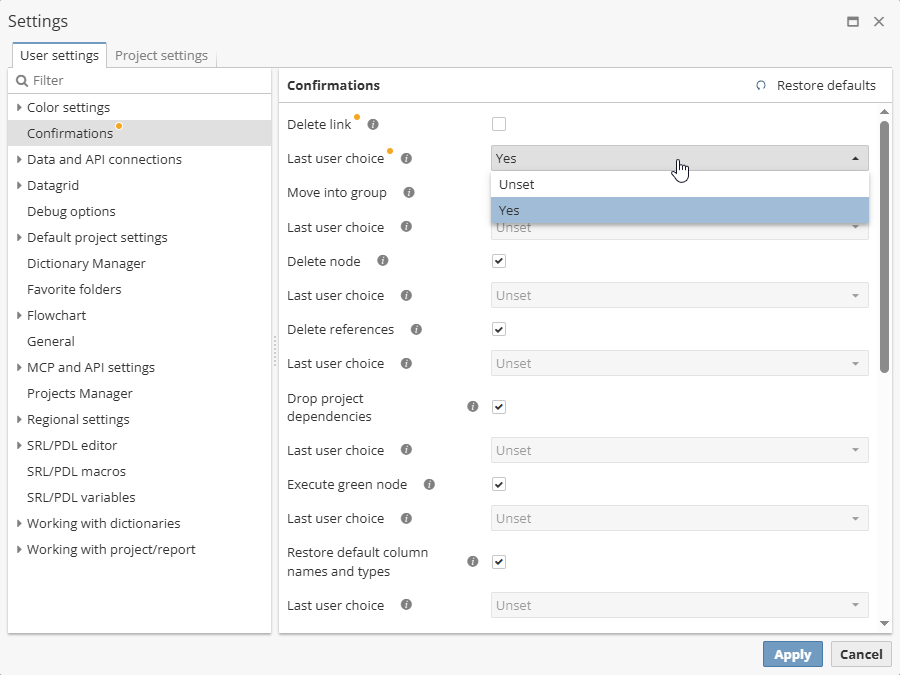Click the info icon beside Drop project dependencies
Screen dimensions: 900x675
click(x=472, y=407)
